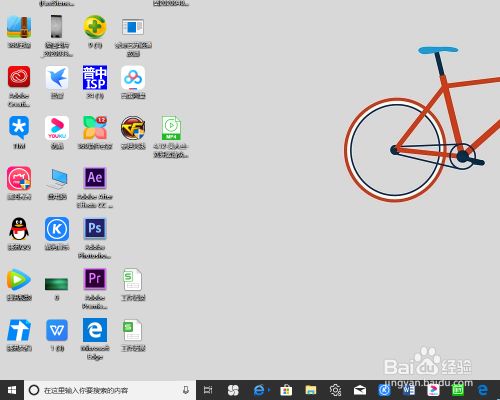Image resolution: width=500 pixels, height=400 pixels.
Task: Open the Windows Start menu
Action: click(12, 390)
